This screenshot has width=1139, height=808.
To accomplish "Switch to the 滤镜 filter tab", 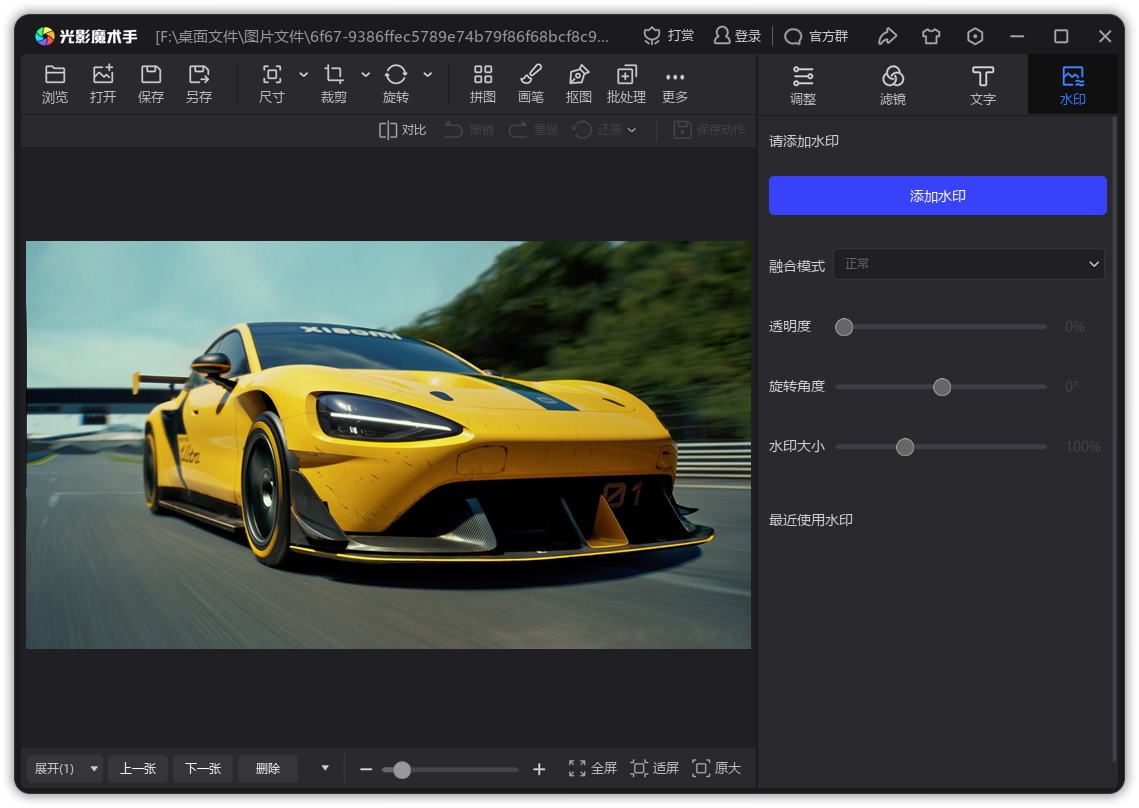I will [x=893, y=84].
